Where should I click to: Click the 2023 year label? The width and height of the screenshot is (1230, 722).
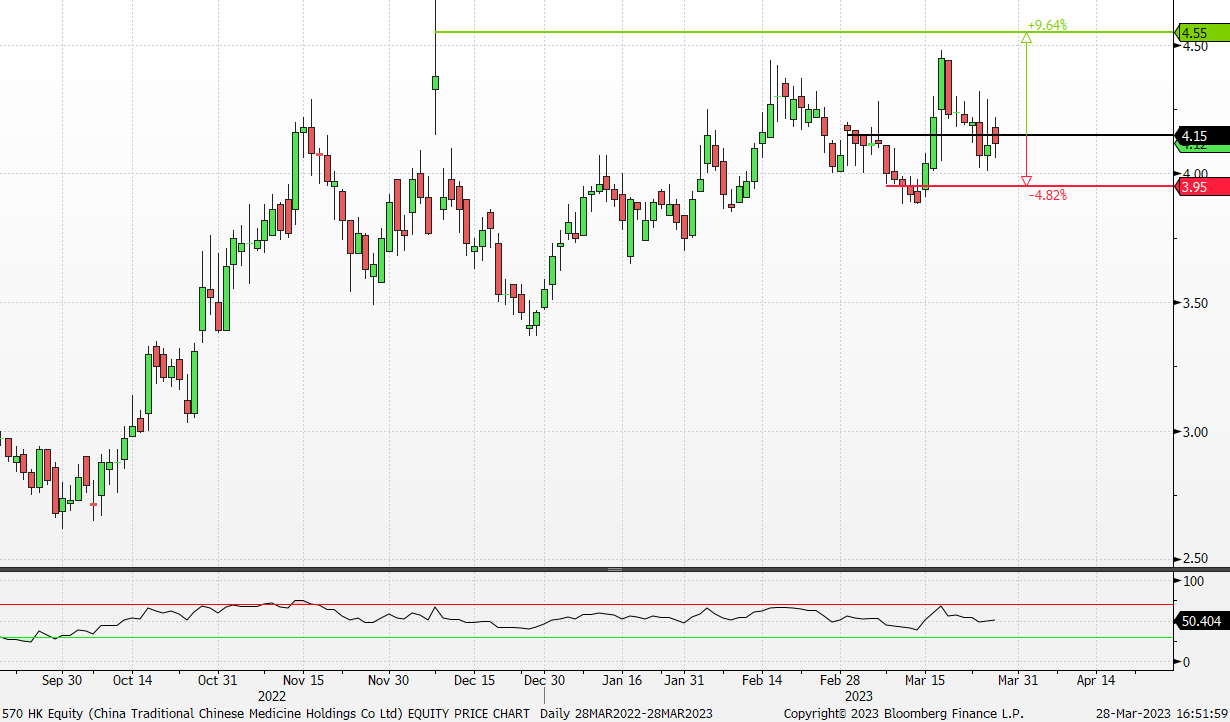859,696
